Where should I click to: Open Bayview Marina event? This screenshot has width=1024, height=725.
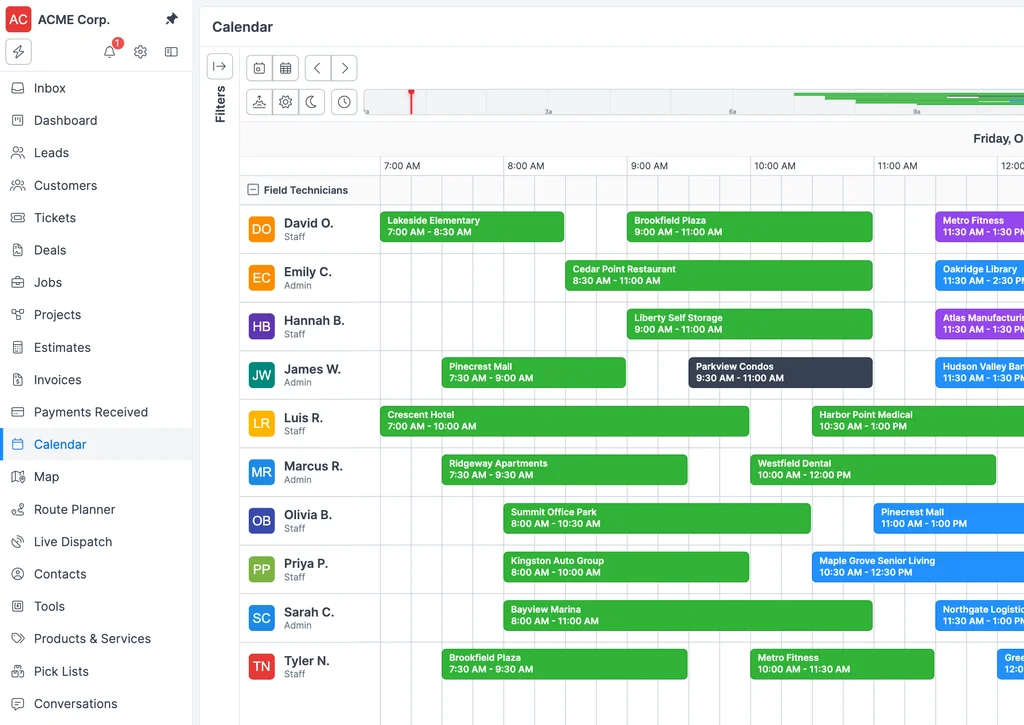tap(688, 615)
